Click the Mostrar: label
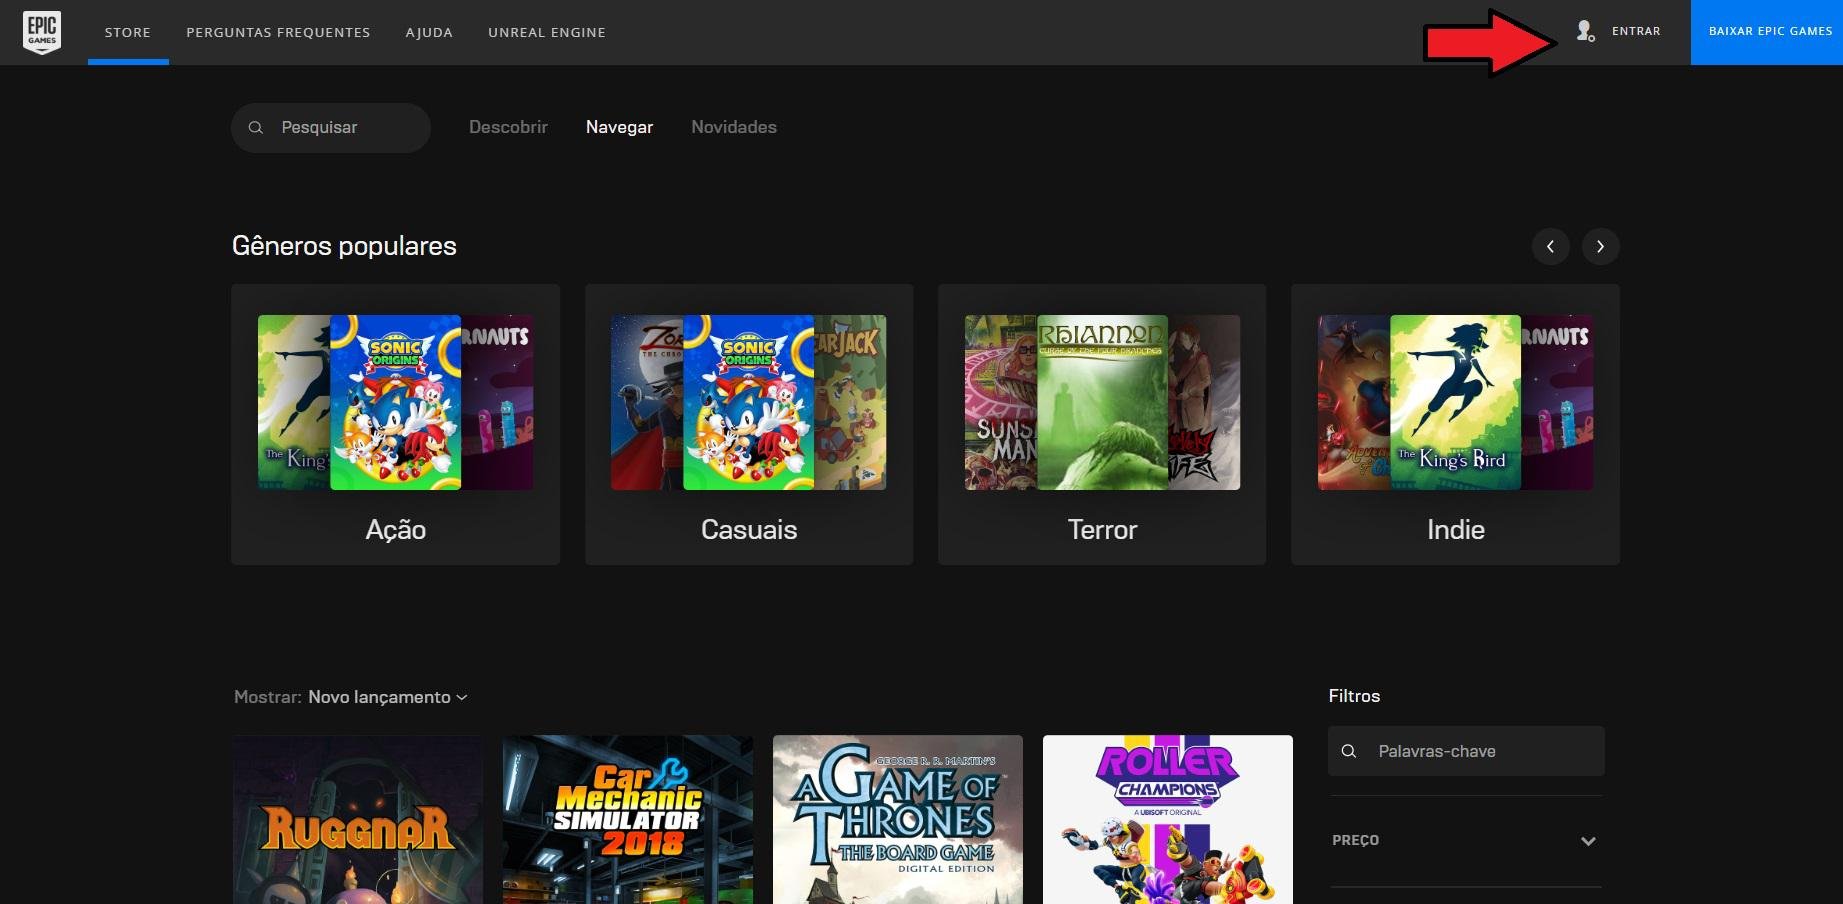The height and width of the screenshot is (904, 1843). (x=267, y=697)
